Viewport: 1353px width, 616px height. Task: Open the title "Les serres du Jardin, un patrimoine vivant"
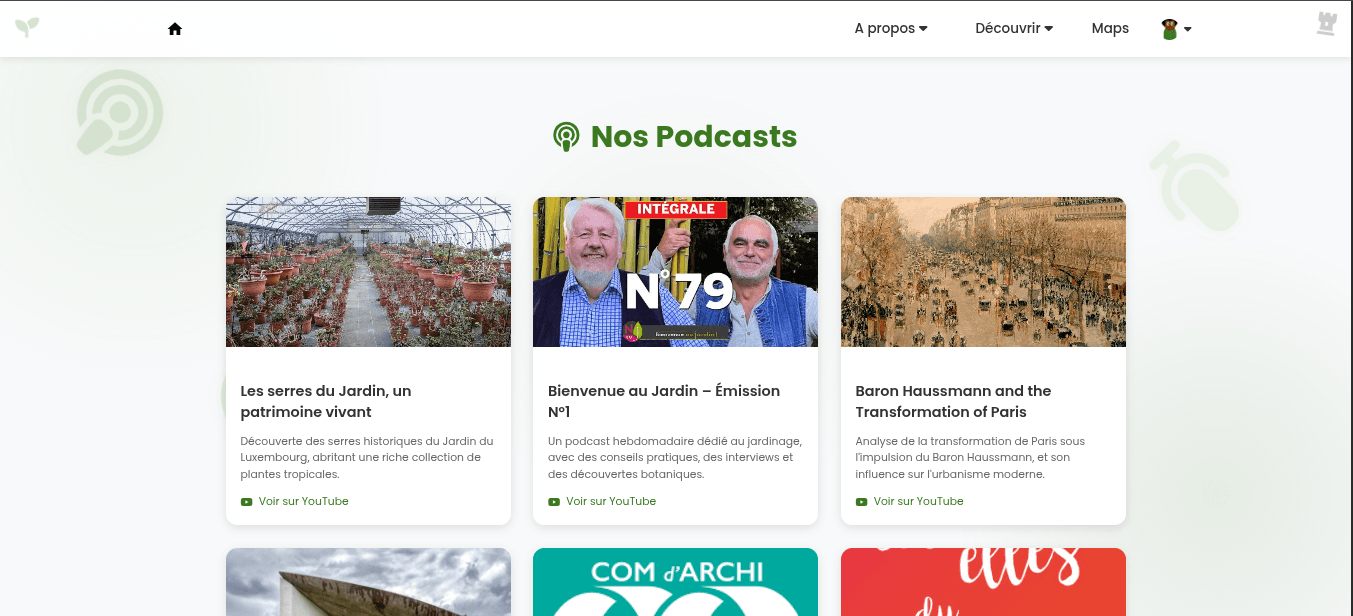coord(325,401)
